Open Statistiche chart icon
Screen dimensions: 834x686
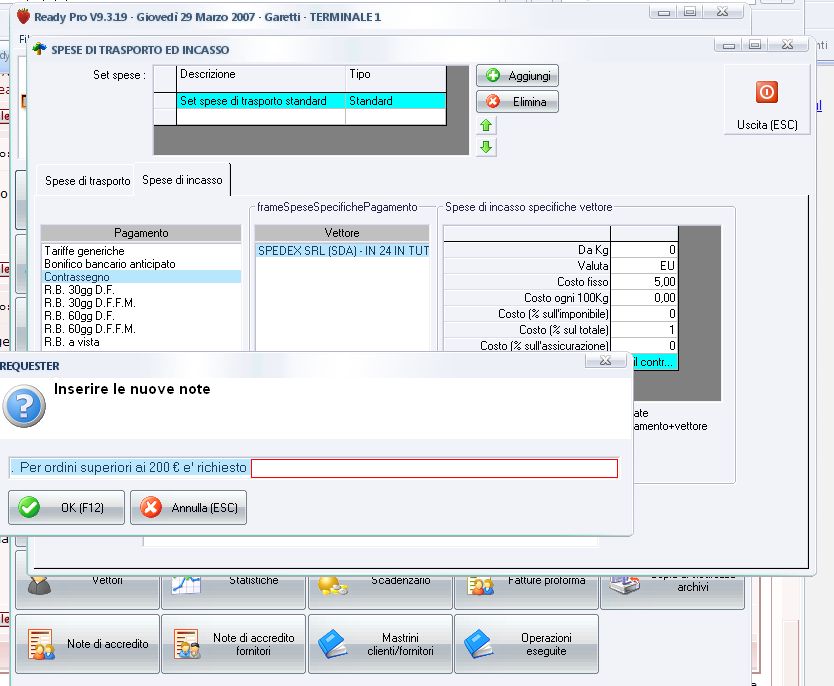(186, 585)
